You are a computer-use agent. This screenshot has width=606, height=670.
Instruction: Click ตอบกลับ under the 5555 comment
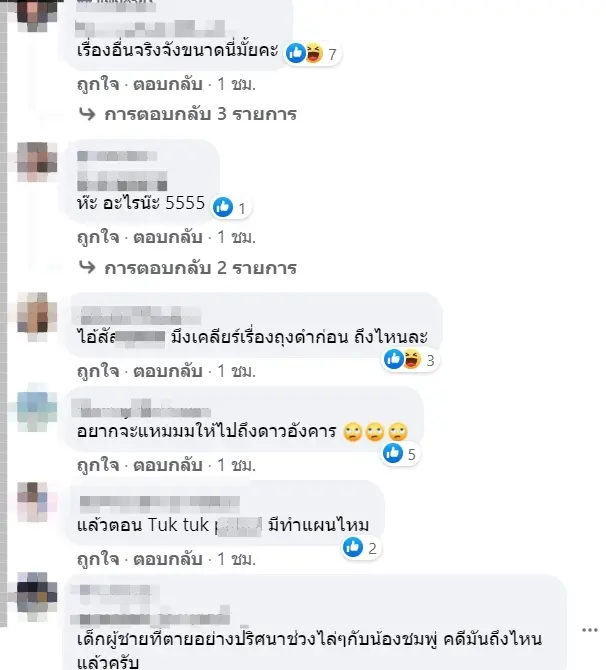coord(168,237)
